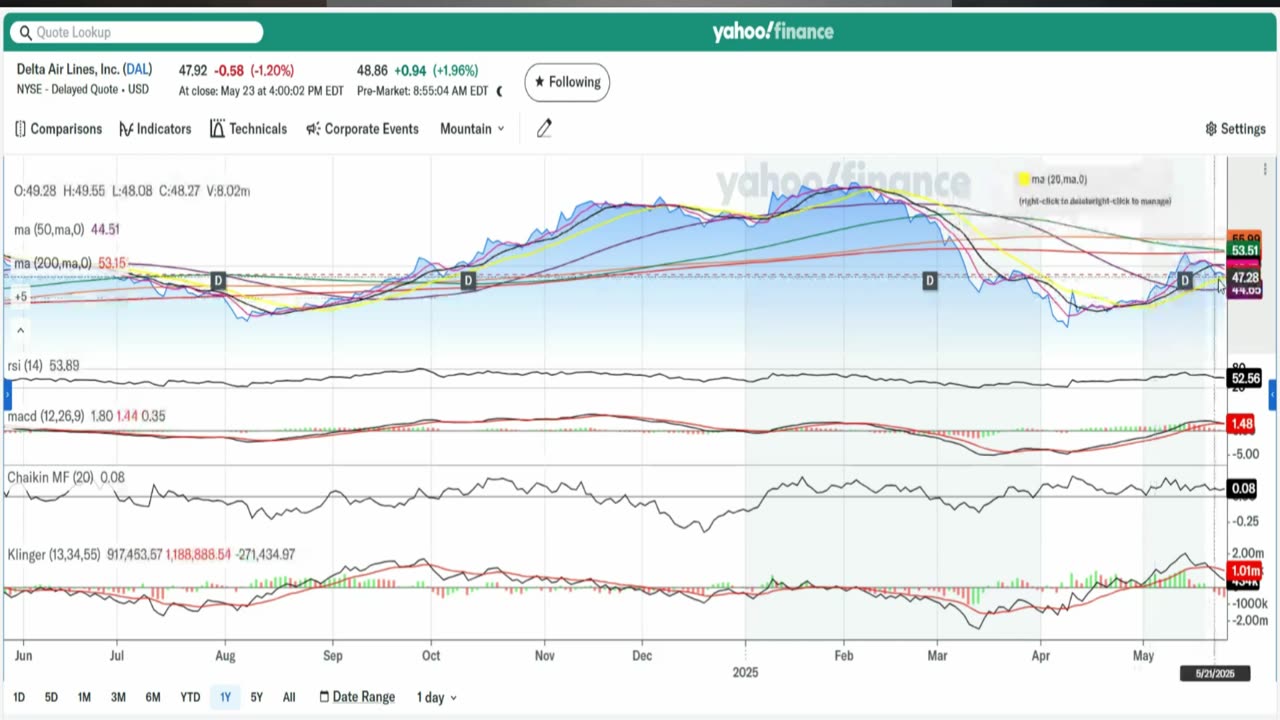Collapse indicator legend with the up chevron
The image size is (1280, 720).
click(20, 331)
